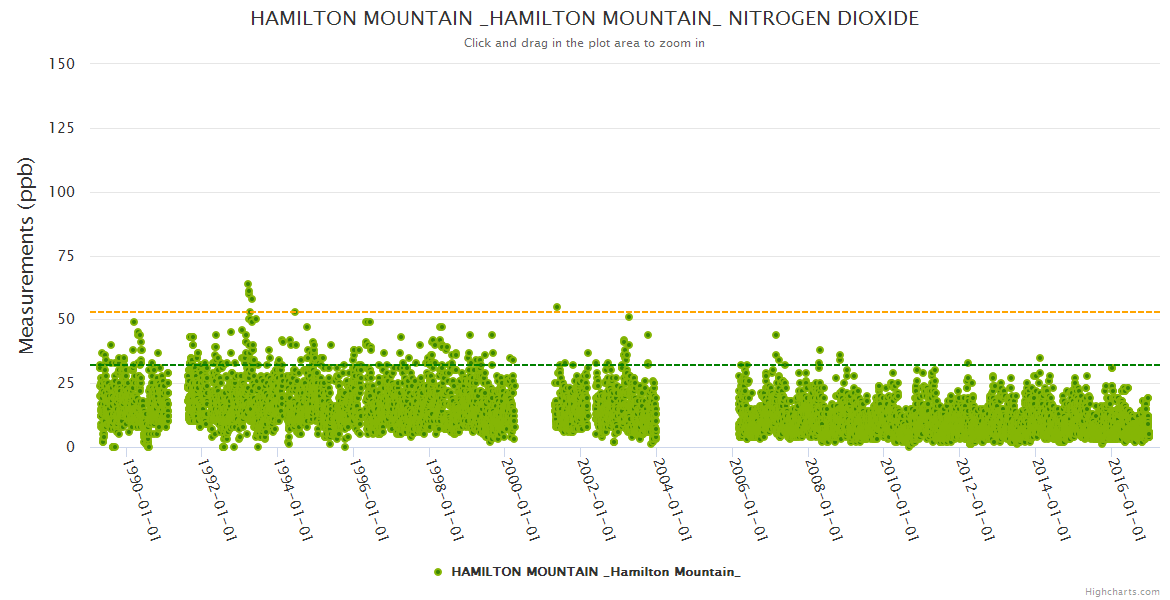1170x600 pixels.
Task: Open the Highcharts.com credit link
Action: [1122, 592]
